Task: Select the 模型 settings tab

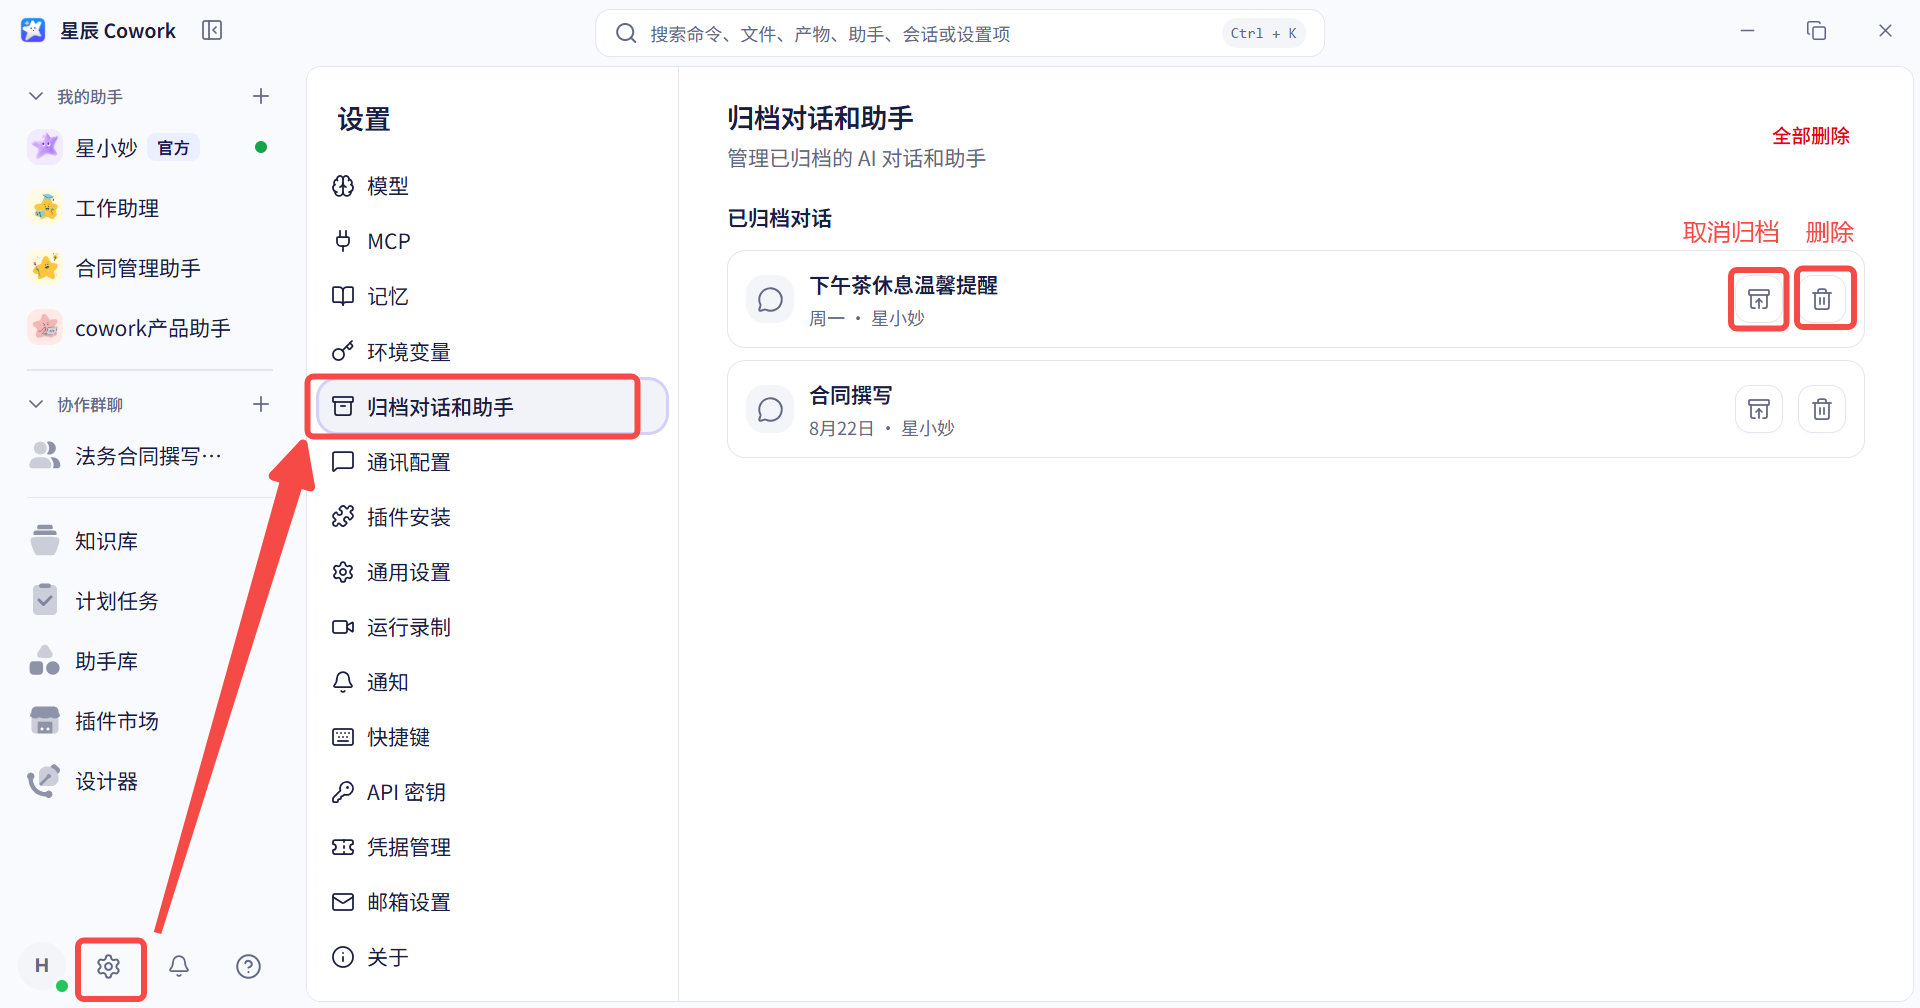Action: [x=490, y=186]
